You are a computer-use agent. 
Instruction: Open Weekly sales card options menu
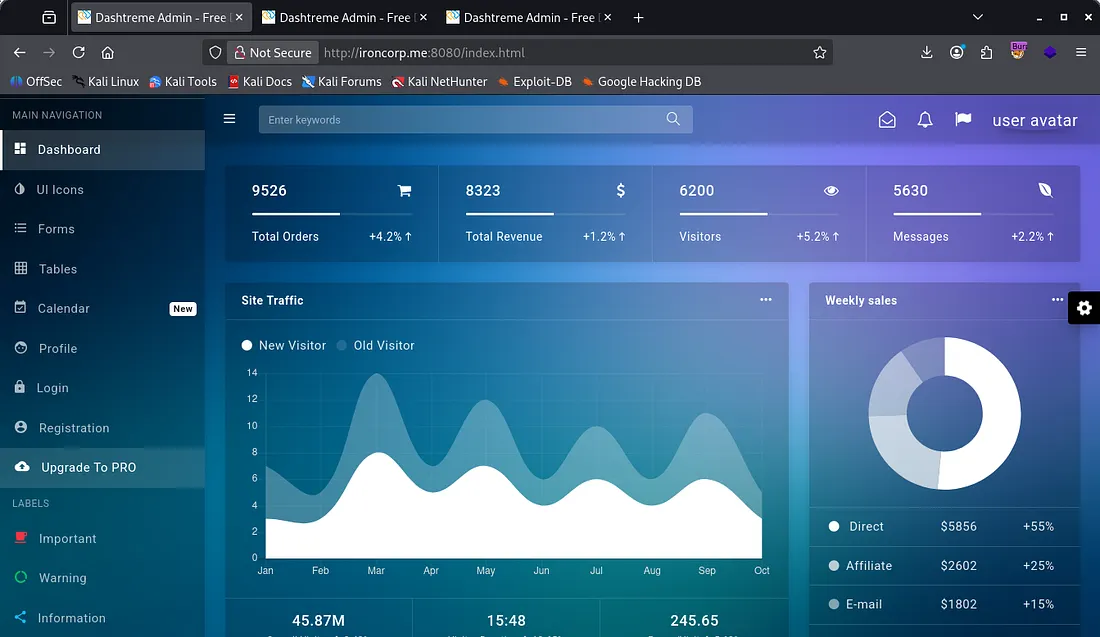(1057, 300)
